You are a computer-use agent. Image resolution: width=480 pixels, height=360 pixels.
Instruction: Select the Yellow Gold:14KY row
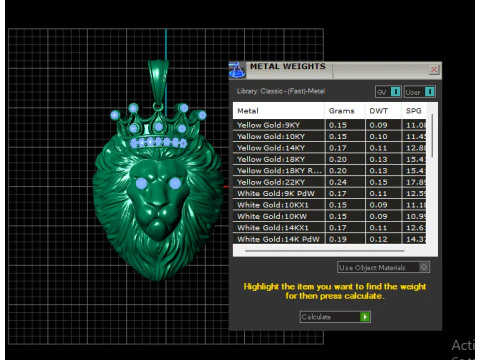tap(329, 148)
